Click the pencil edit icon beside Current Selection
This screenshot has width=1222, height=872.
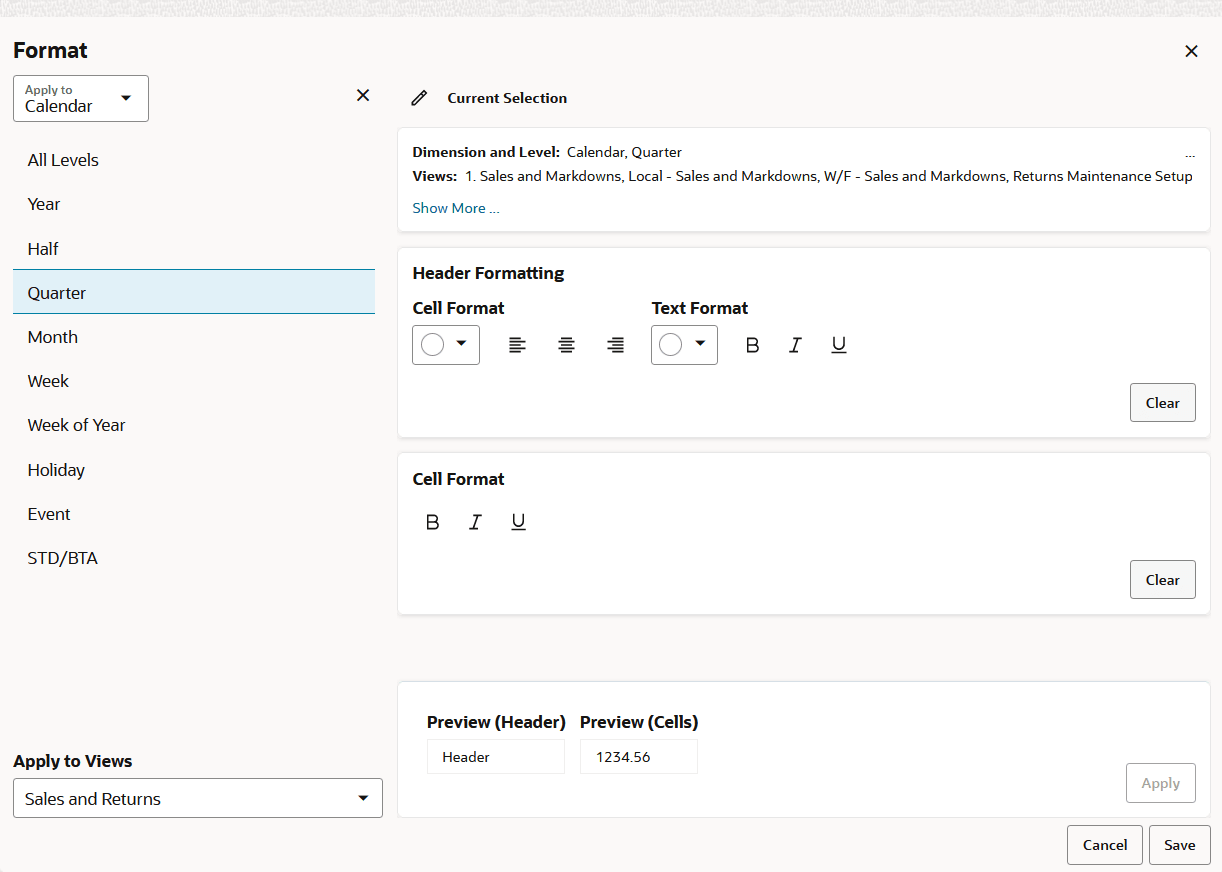pyautogui.click(x=419, y=98)
